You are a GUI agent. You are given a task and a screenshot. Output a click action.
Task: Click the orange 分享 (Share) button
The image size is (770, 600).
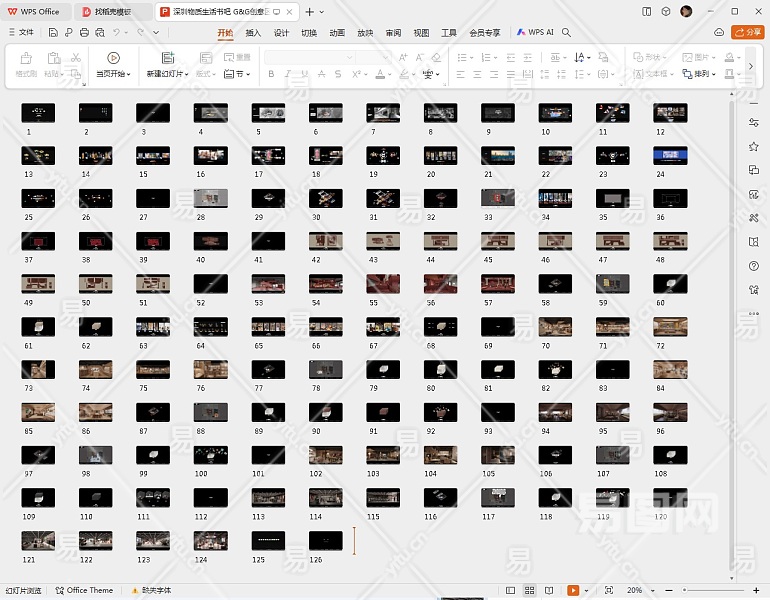[x=746, y=32]
